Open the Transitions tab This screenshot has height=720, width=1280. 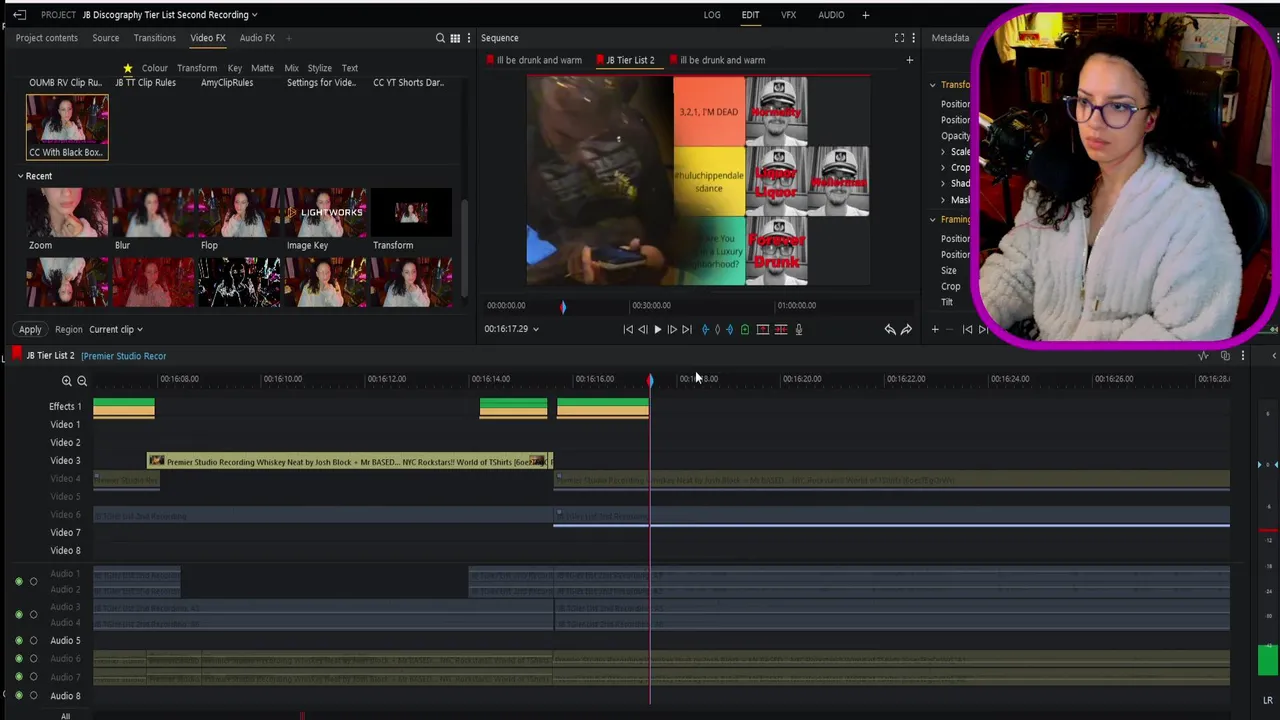pos(154,38)
